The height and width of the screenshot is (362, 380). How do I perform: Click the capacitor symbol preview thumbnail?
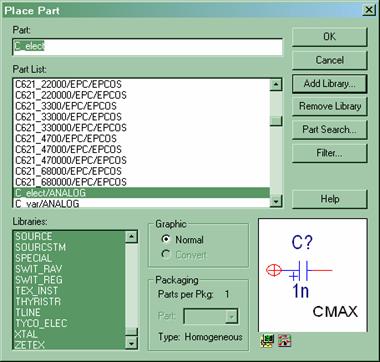pyautogui.click(x=313, y=275)
